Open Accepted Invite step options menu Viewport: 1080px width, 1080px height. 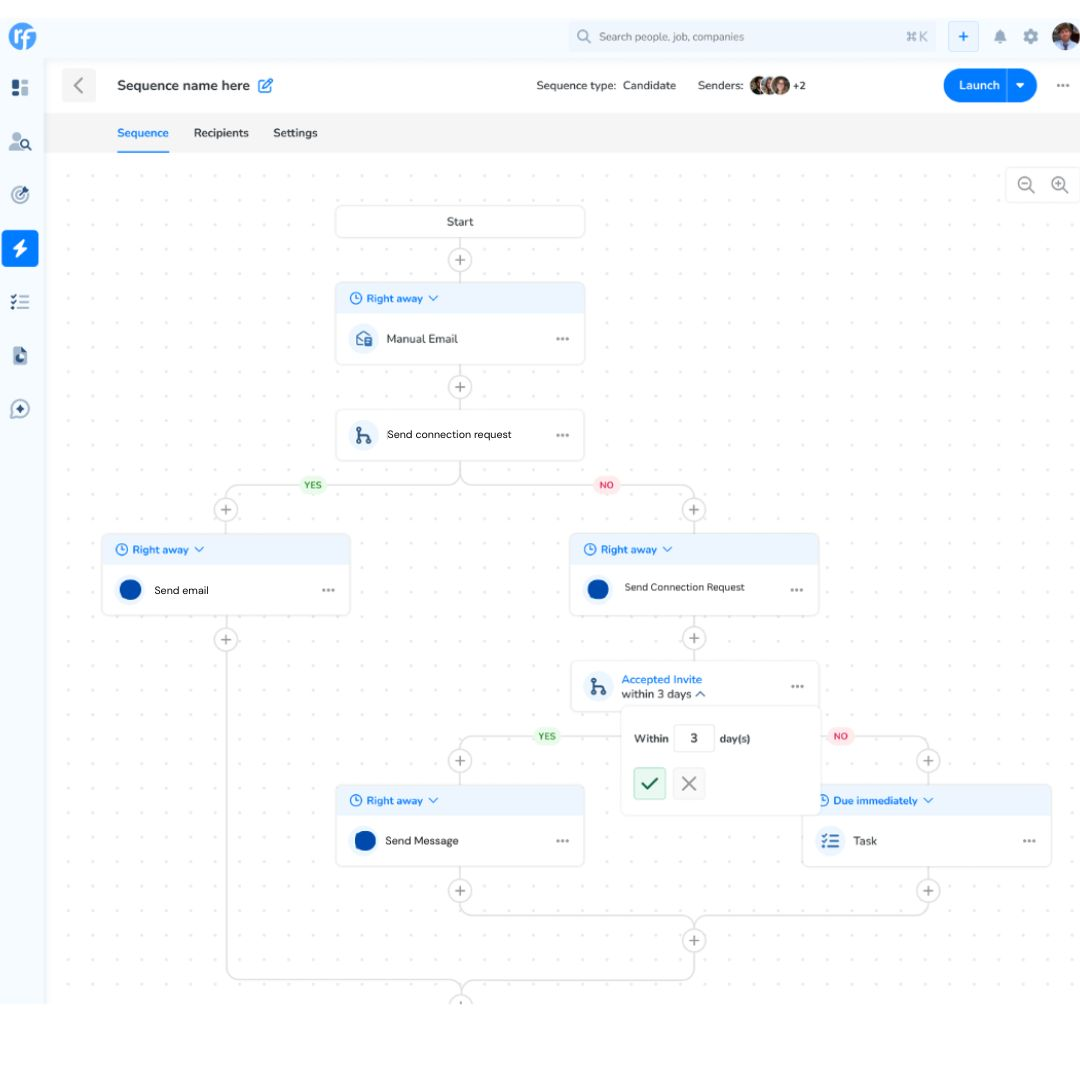797,687
